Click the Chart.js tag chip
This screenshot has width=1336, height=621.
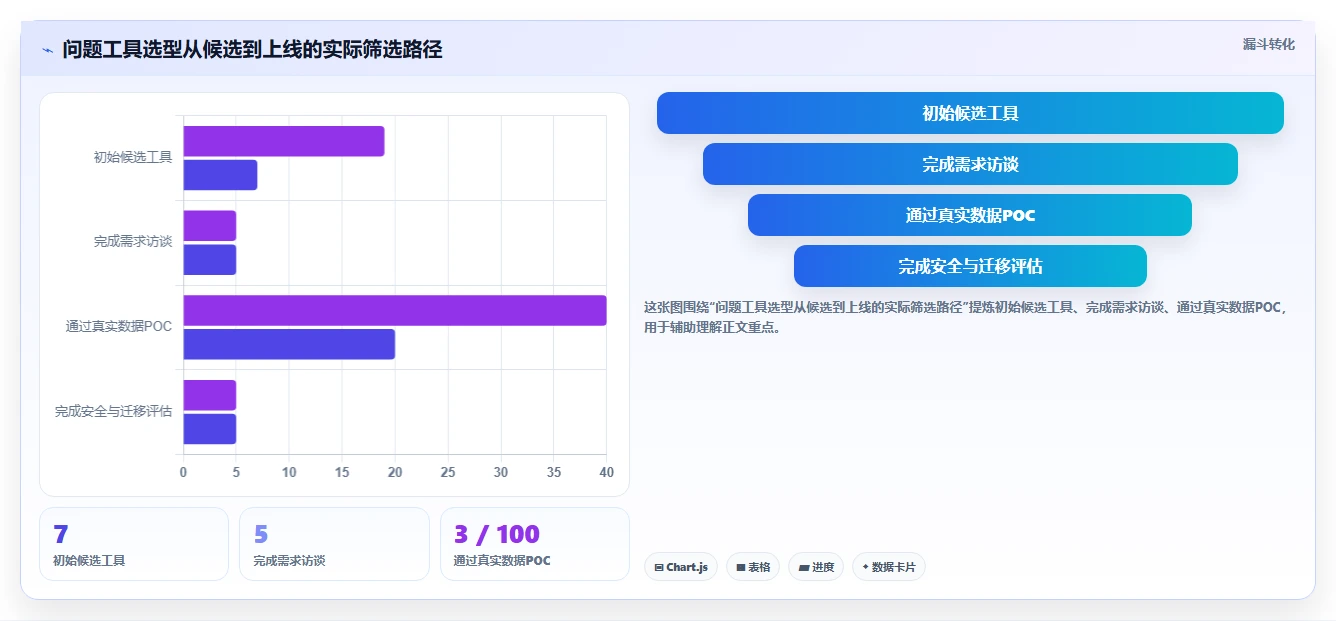[x=681, y=567]
